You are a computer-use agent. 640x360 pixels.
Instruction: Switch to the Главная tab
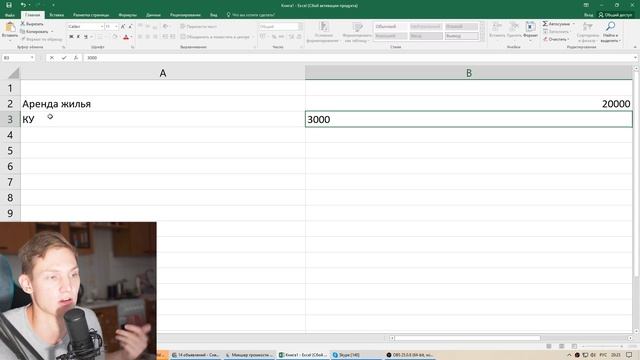click(32, 15)
